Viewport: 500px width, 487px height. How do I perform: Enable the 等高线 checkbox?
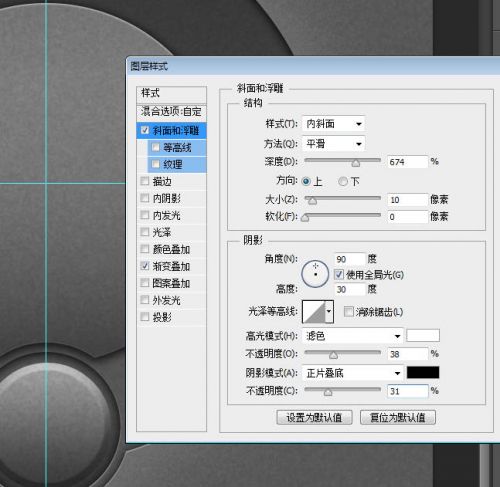coord(156,147)
